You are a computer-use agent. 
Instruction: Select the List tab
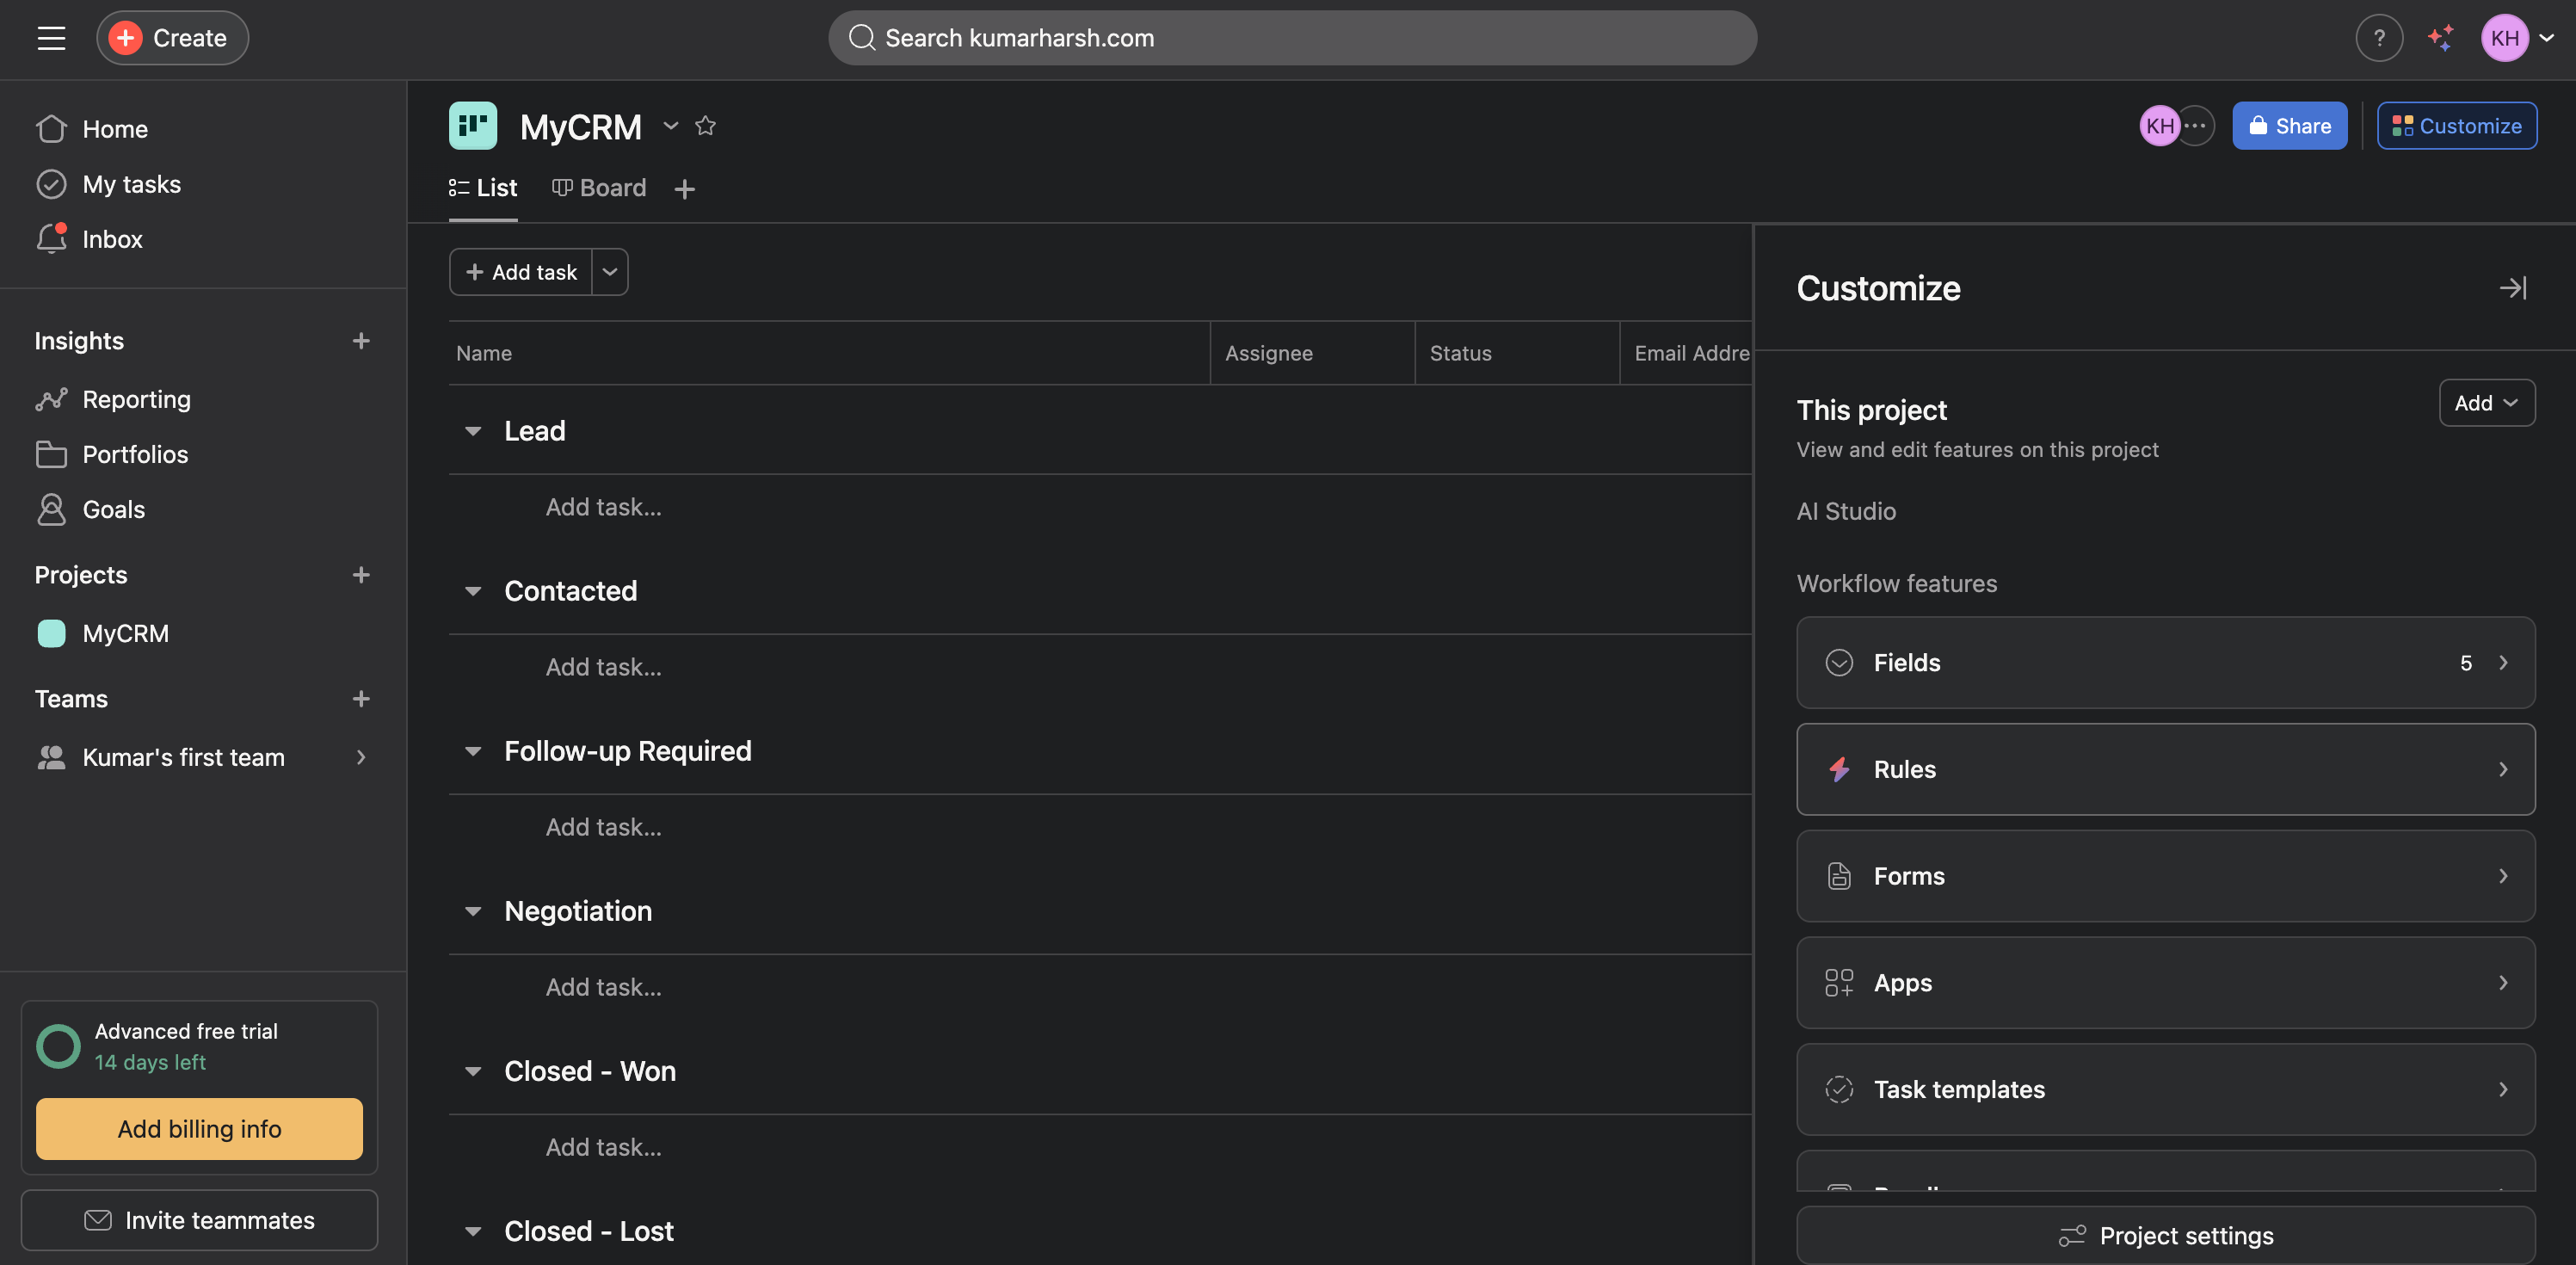tap(483, 187)
